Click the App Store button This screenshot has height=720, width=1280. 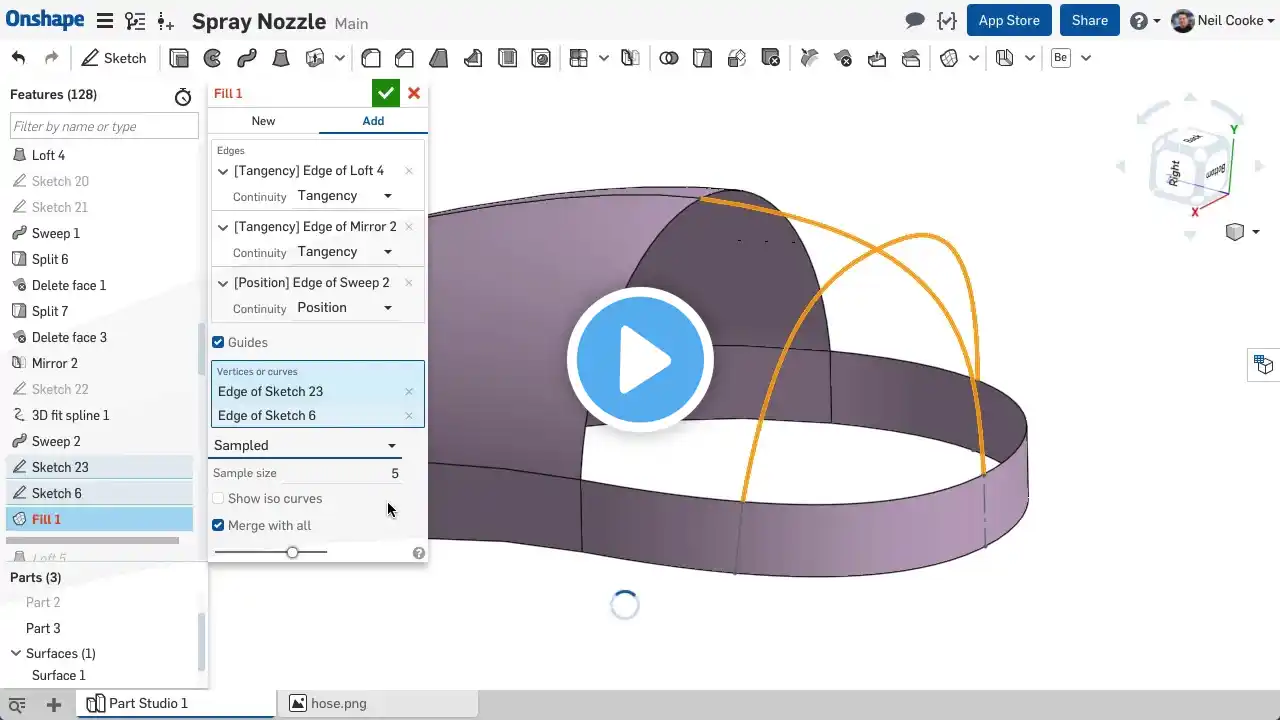[x=1009, y=20]
